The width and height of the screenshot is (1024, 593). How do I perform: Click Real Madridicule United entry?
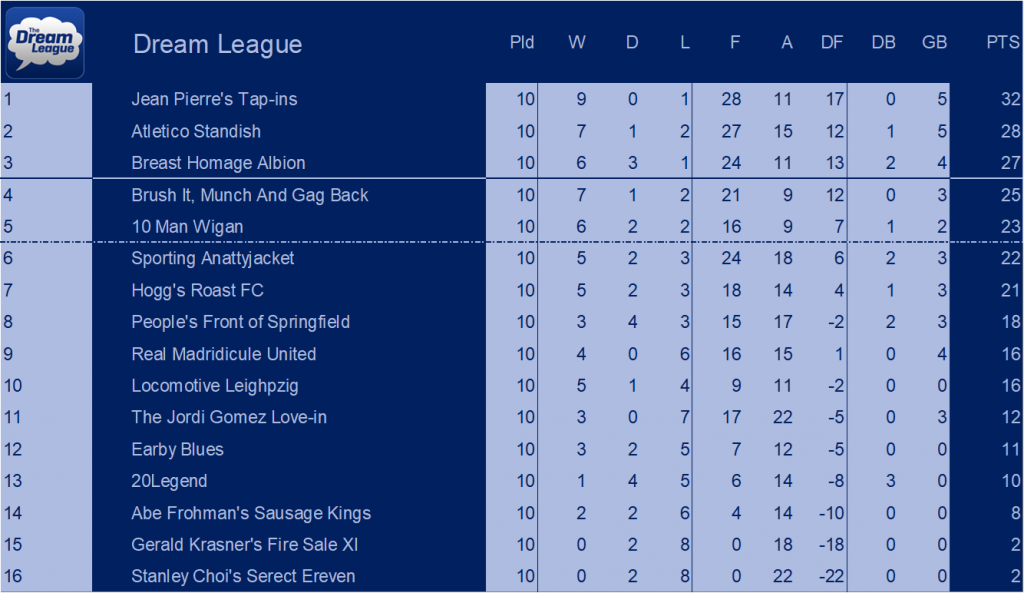pos(223,354)
